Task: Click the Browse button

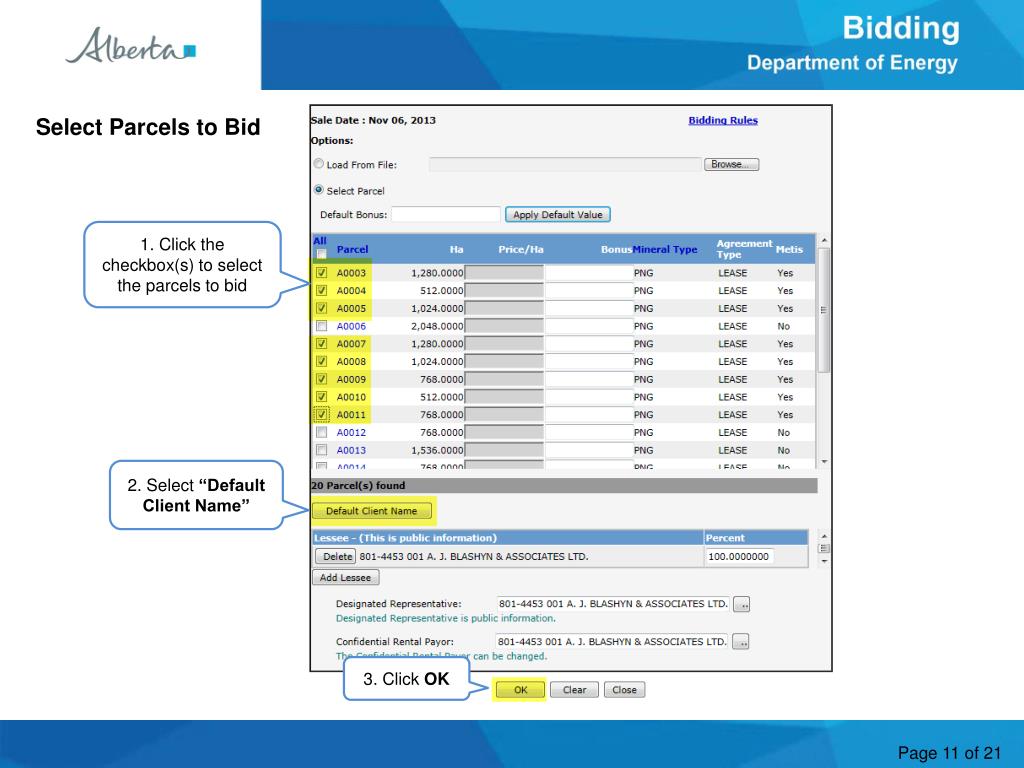Action: click(x=731, y=165)
